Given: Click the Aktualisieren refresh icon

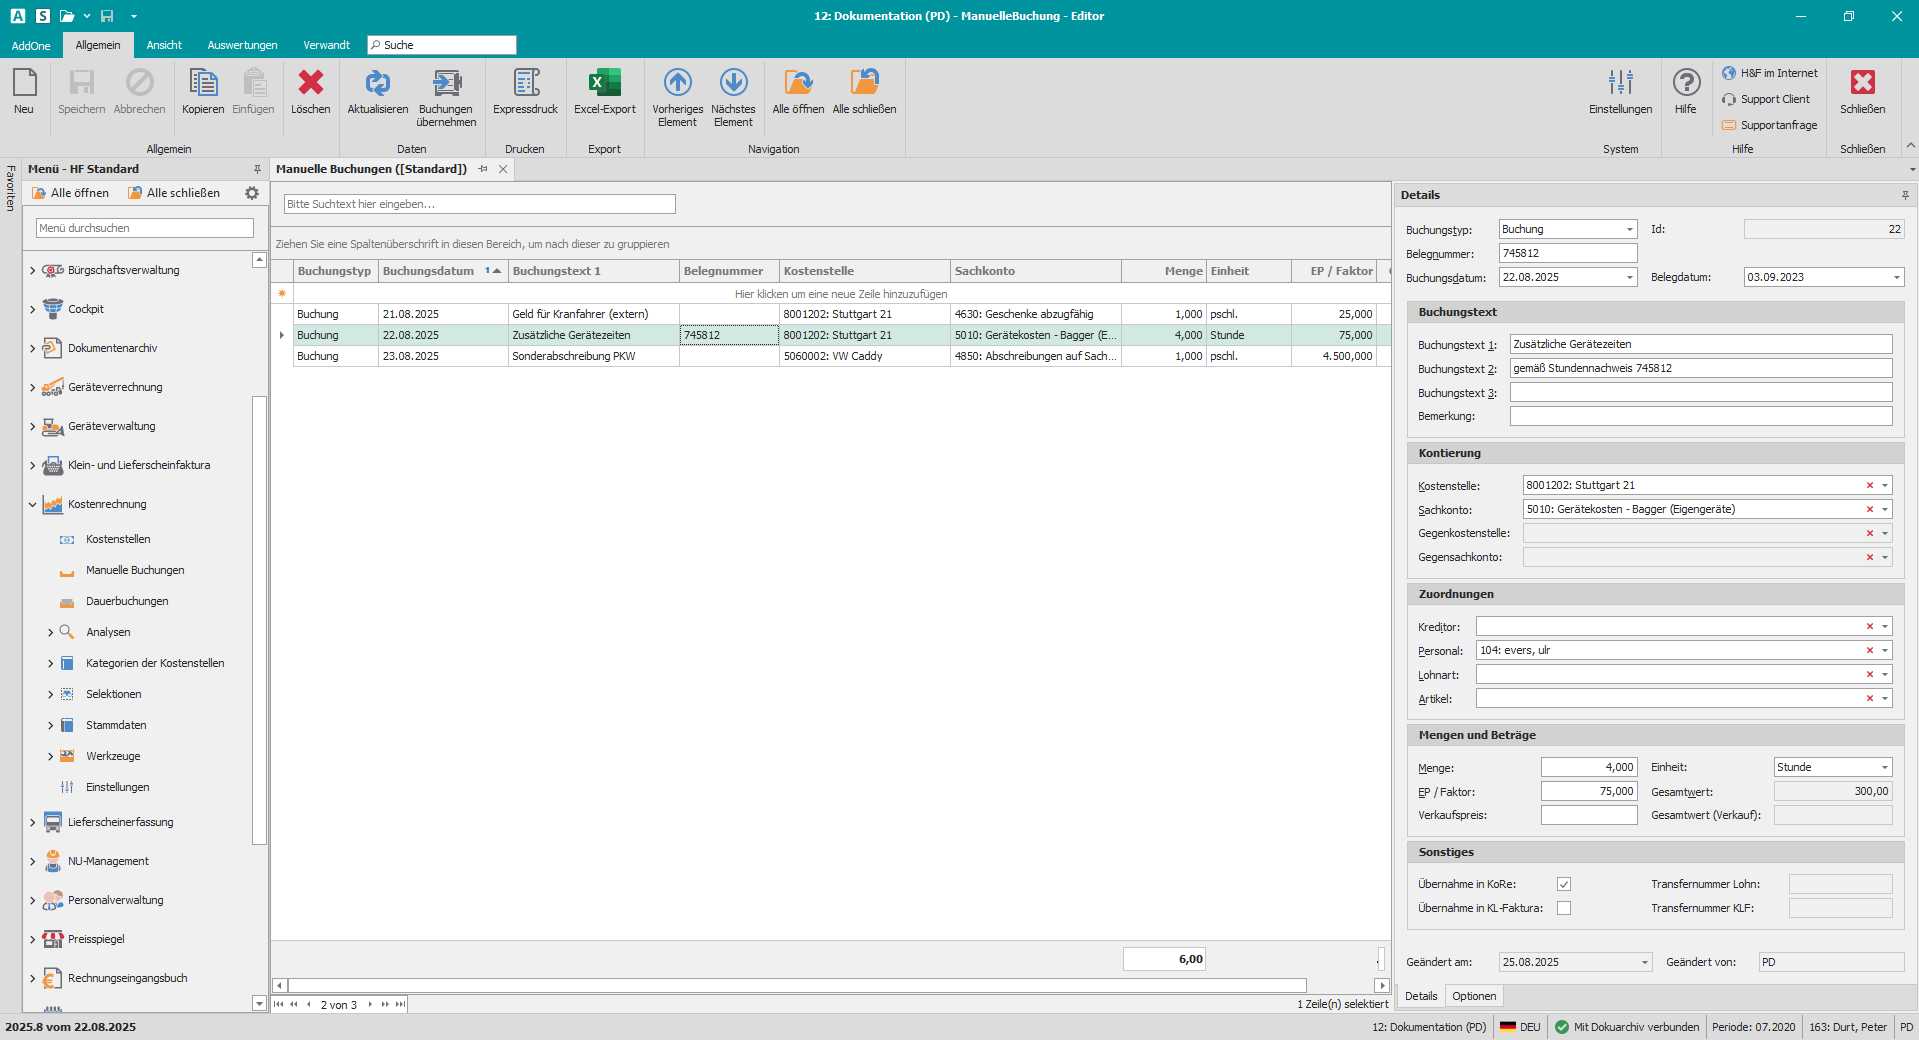Looking at the screenshot, I should 377,84.
